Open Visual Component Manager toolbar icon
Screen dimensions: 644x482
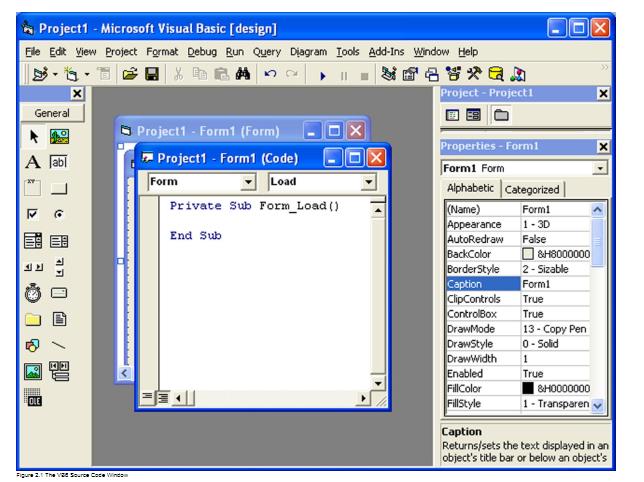518,74
